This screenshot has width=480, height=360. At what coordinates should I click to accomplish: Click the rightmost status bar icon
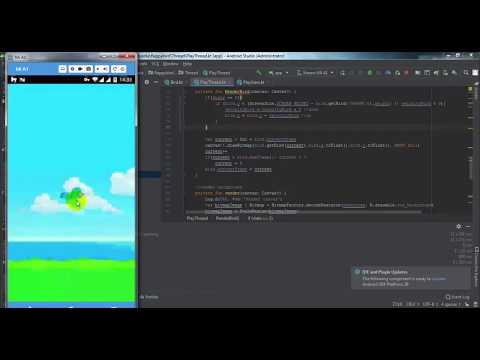[475, 304]
